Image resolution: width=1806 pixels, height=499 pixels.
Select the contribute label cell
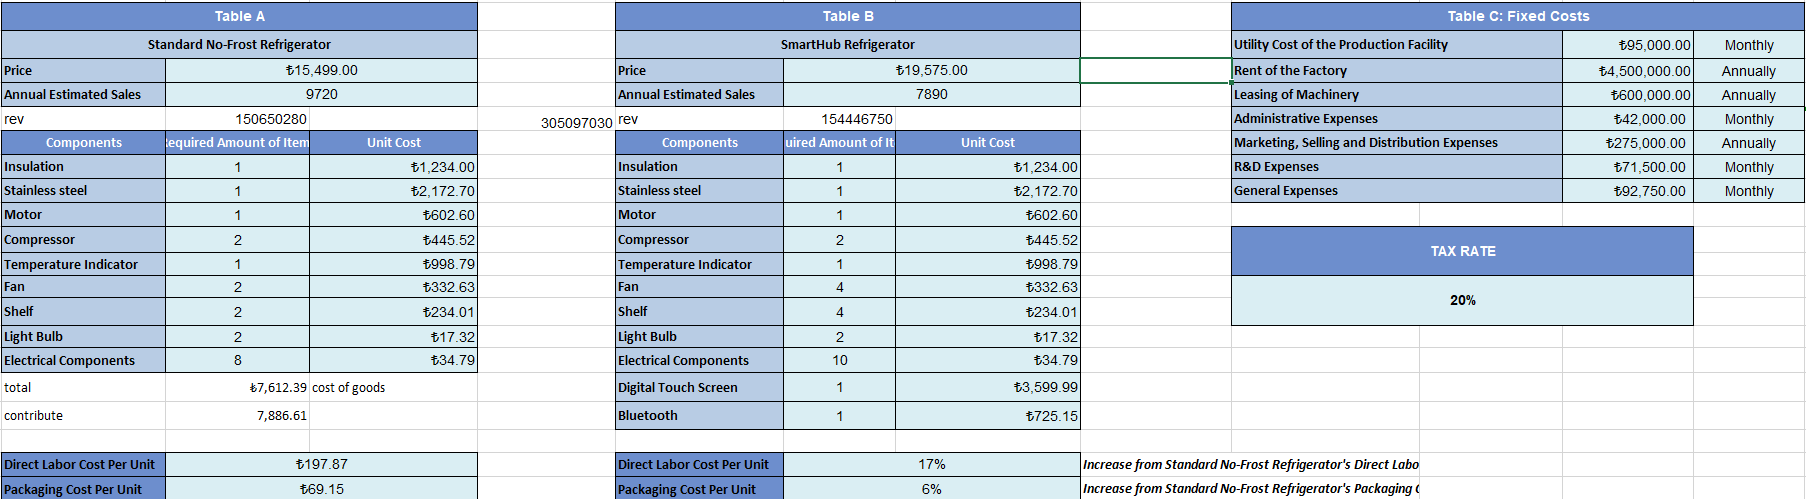click(83, 415)
